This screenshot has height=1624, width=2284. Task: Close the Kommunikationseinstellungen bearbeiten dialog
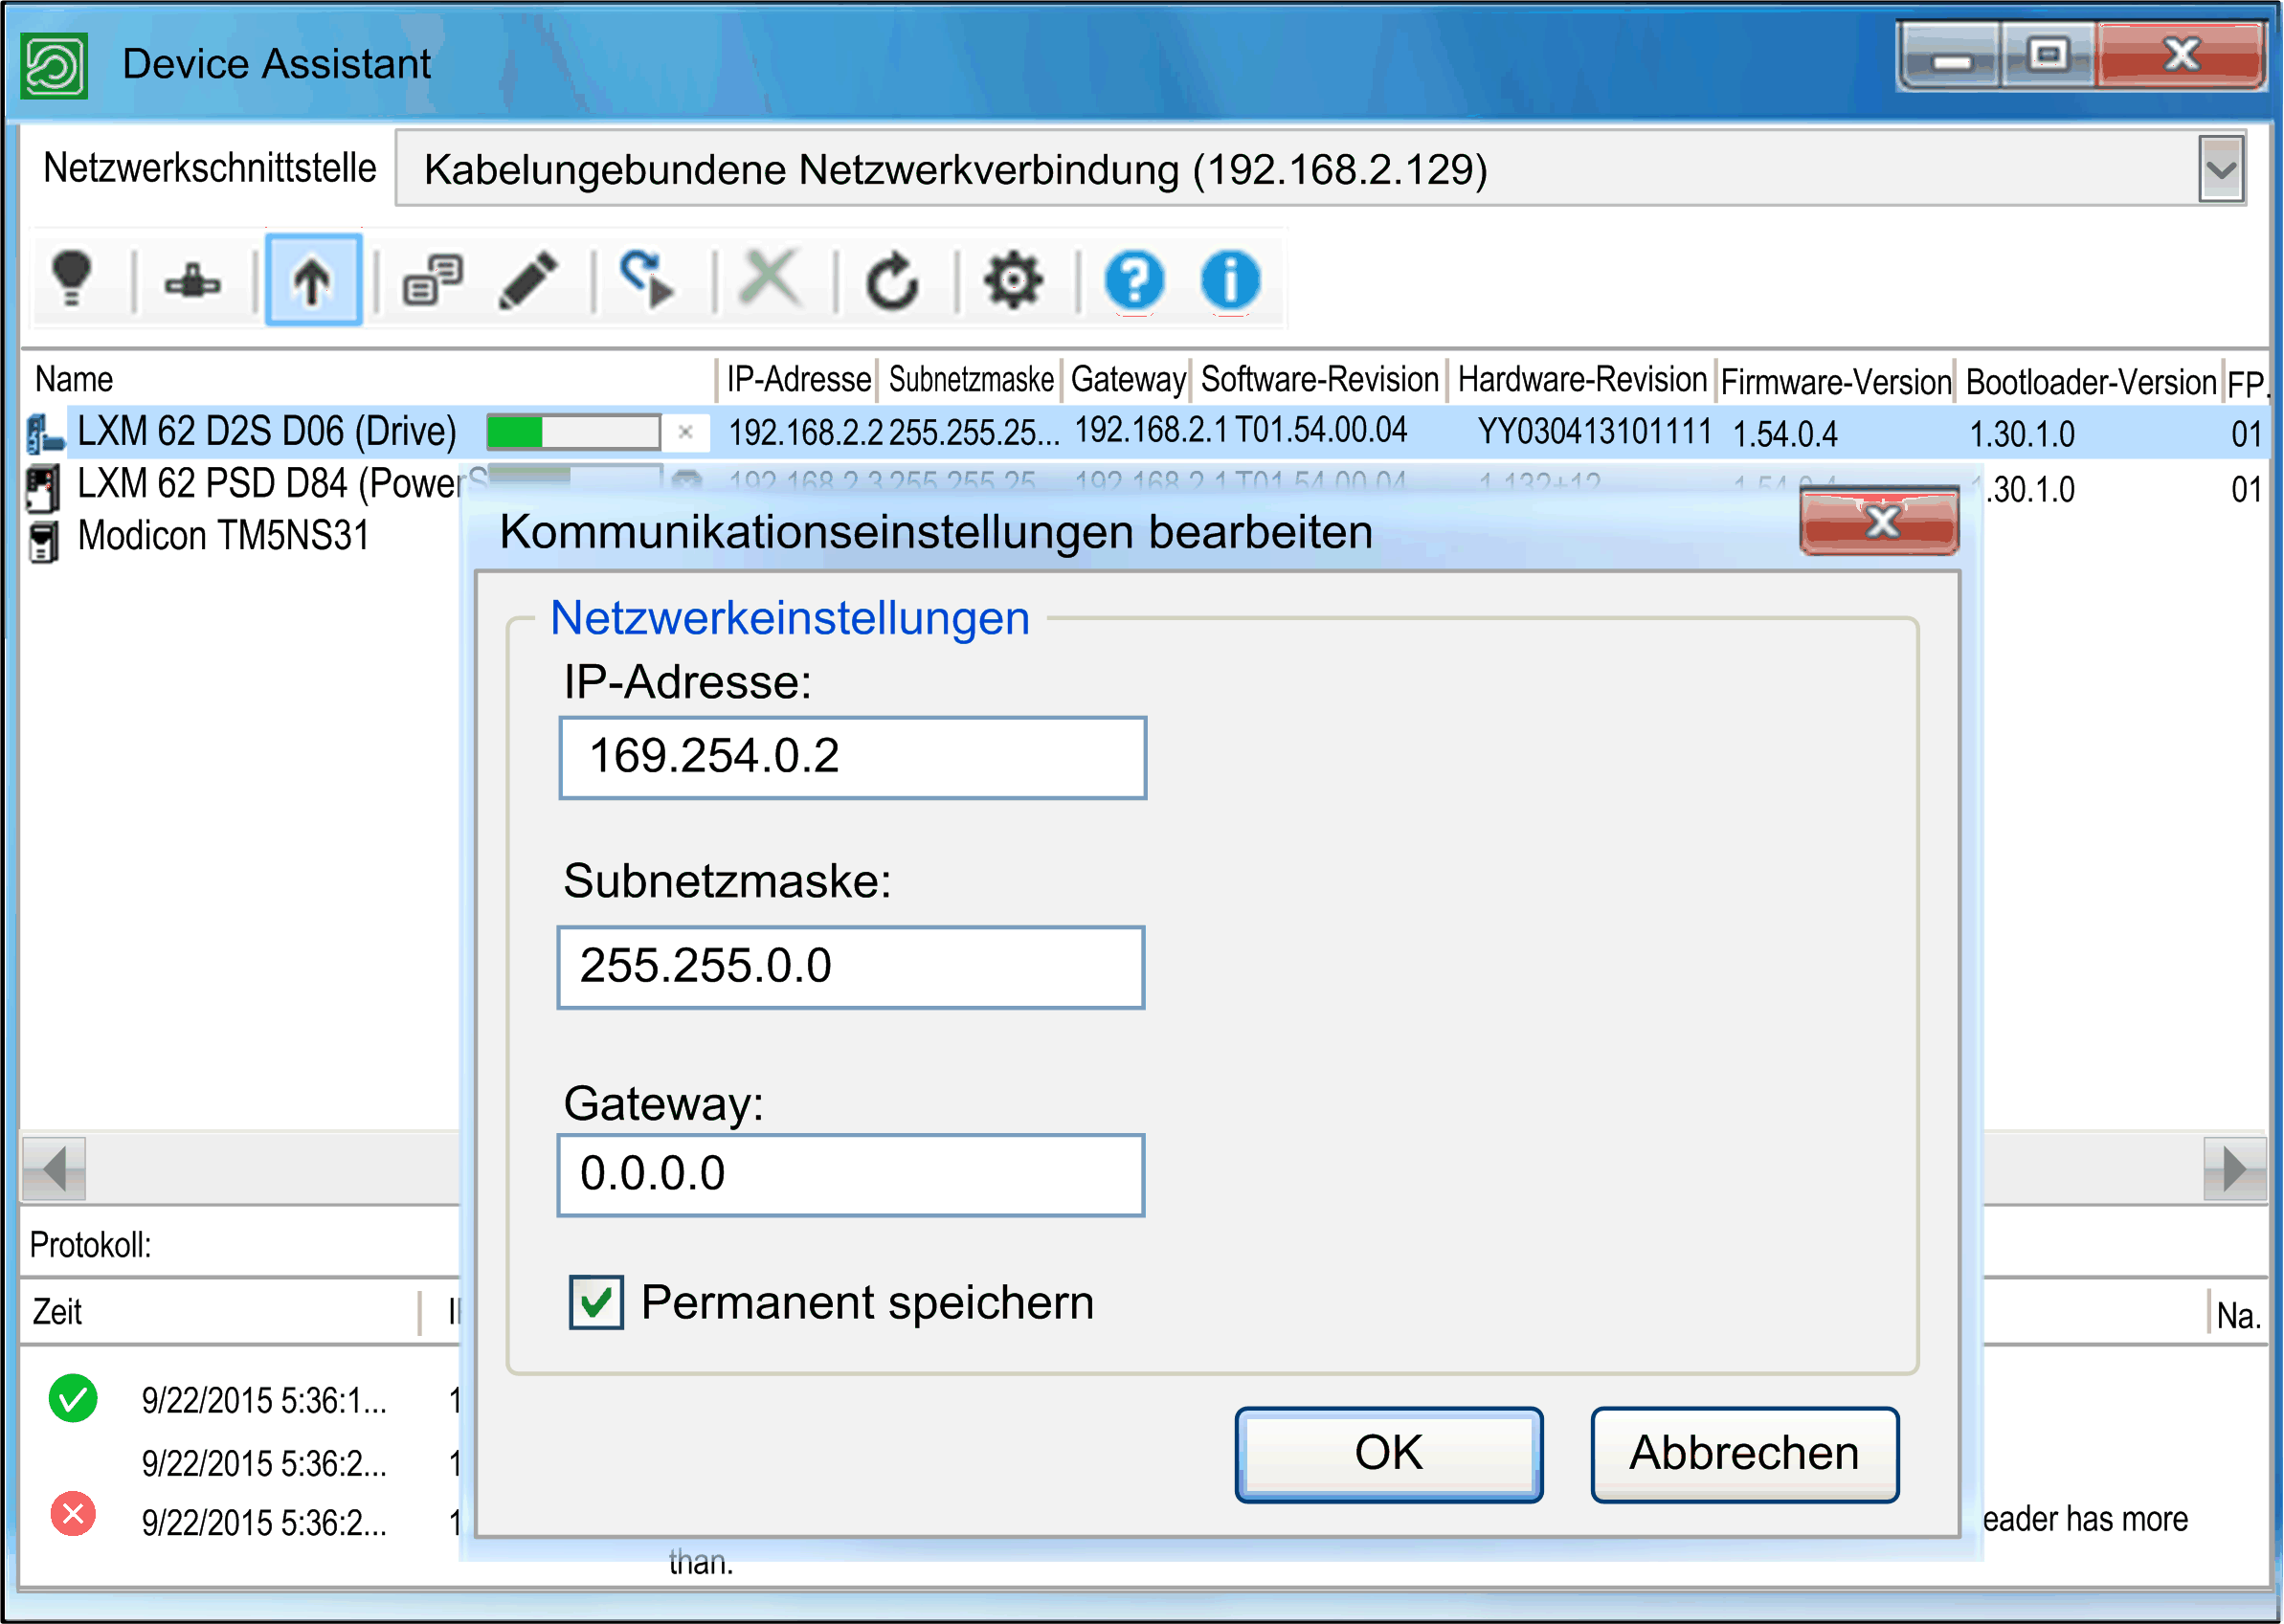coord(1880,520)
